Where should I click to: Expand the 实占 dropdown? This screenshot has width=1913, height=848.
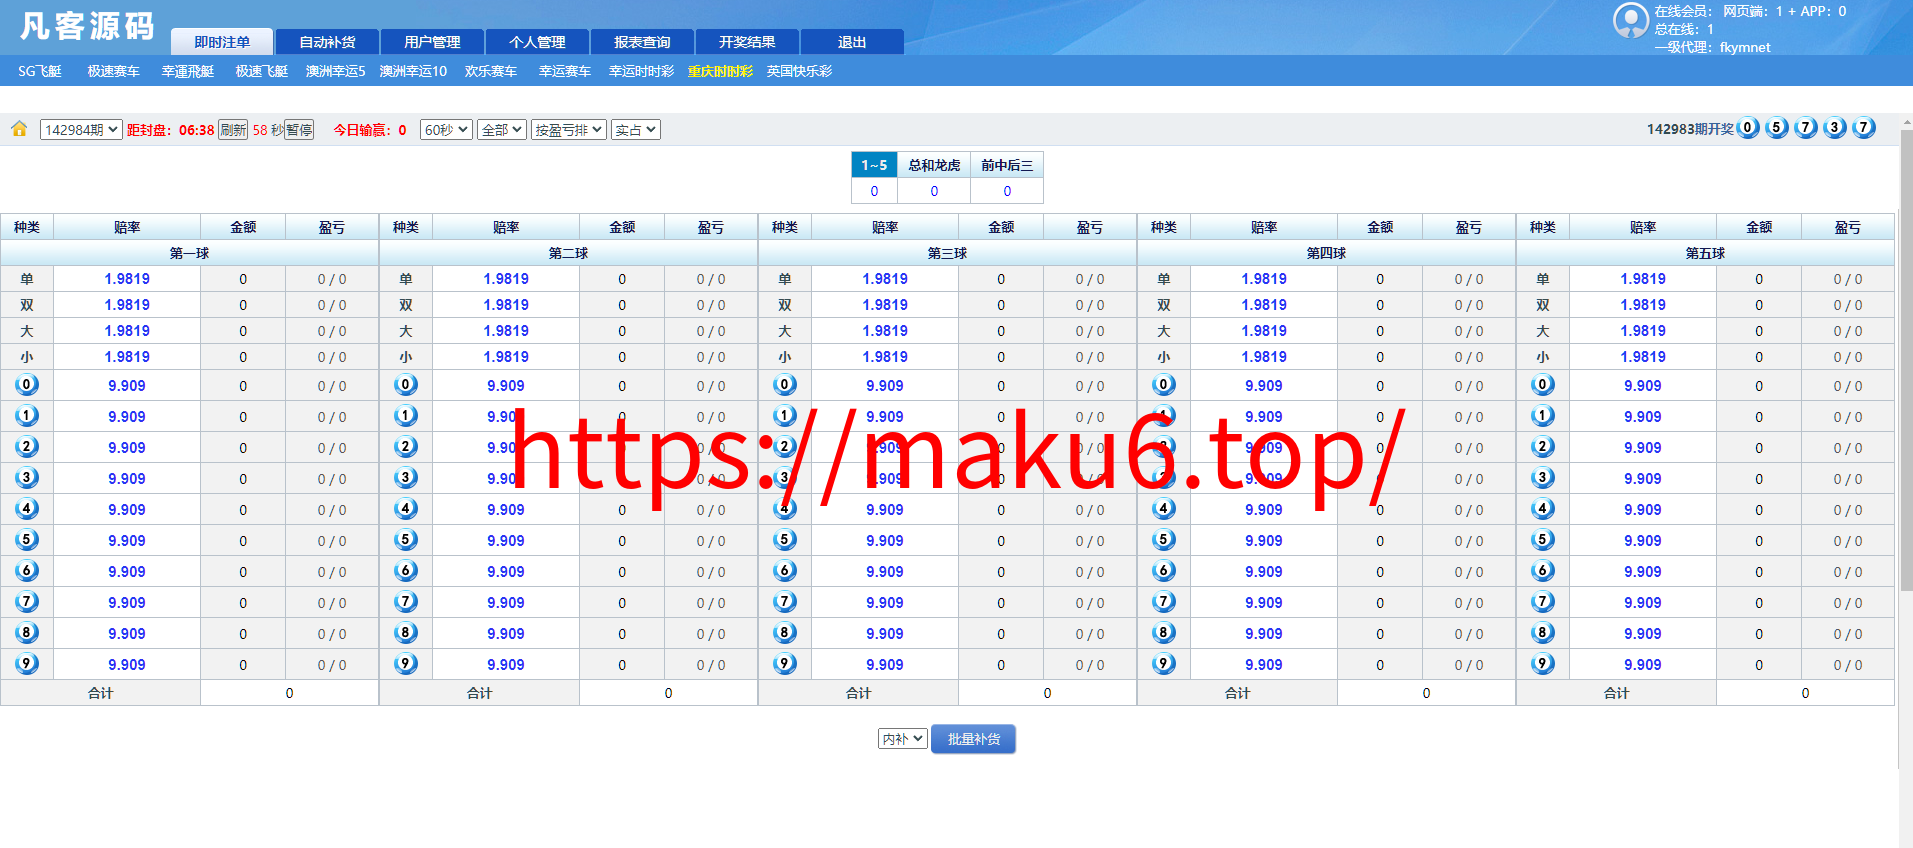tap(635, 130)
